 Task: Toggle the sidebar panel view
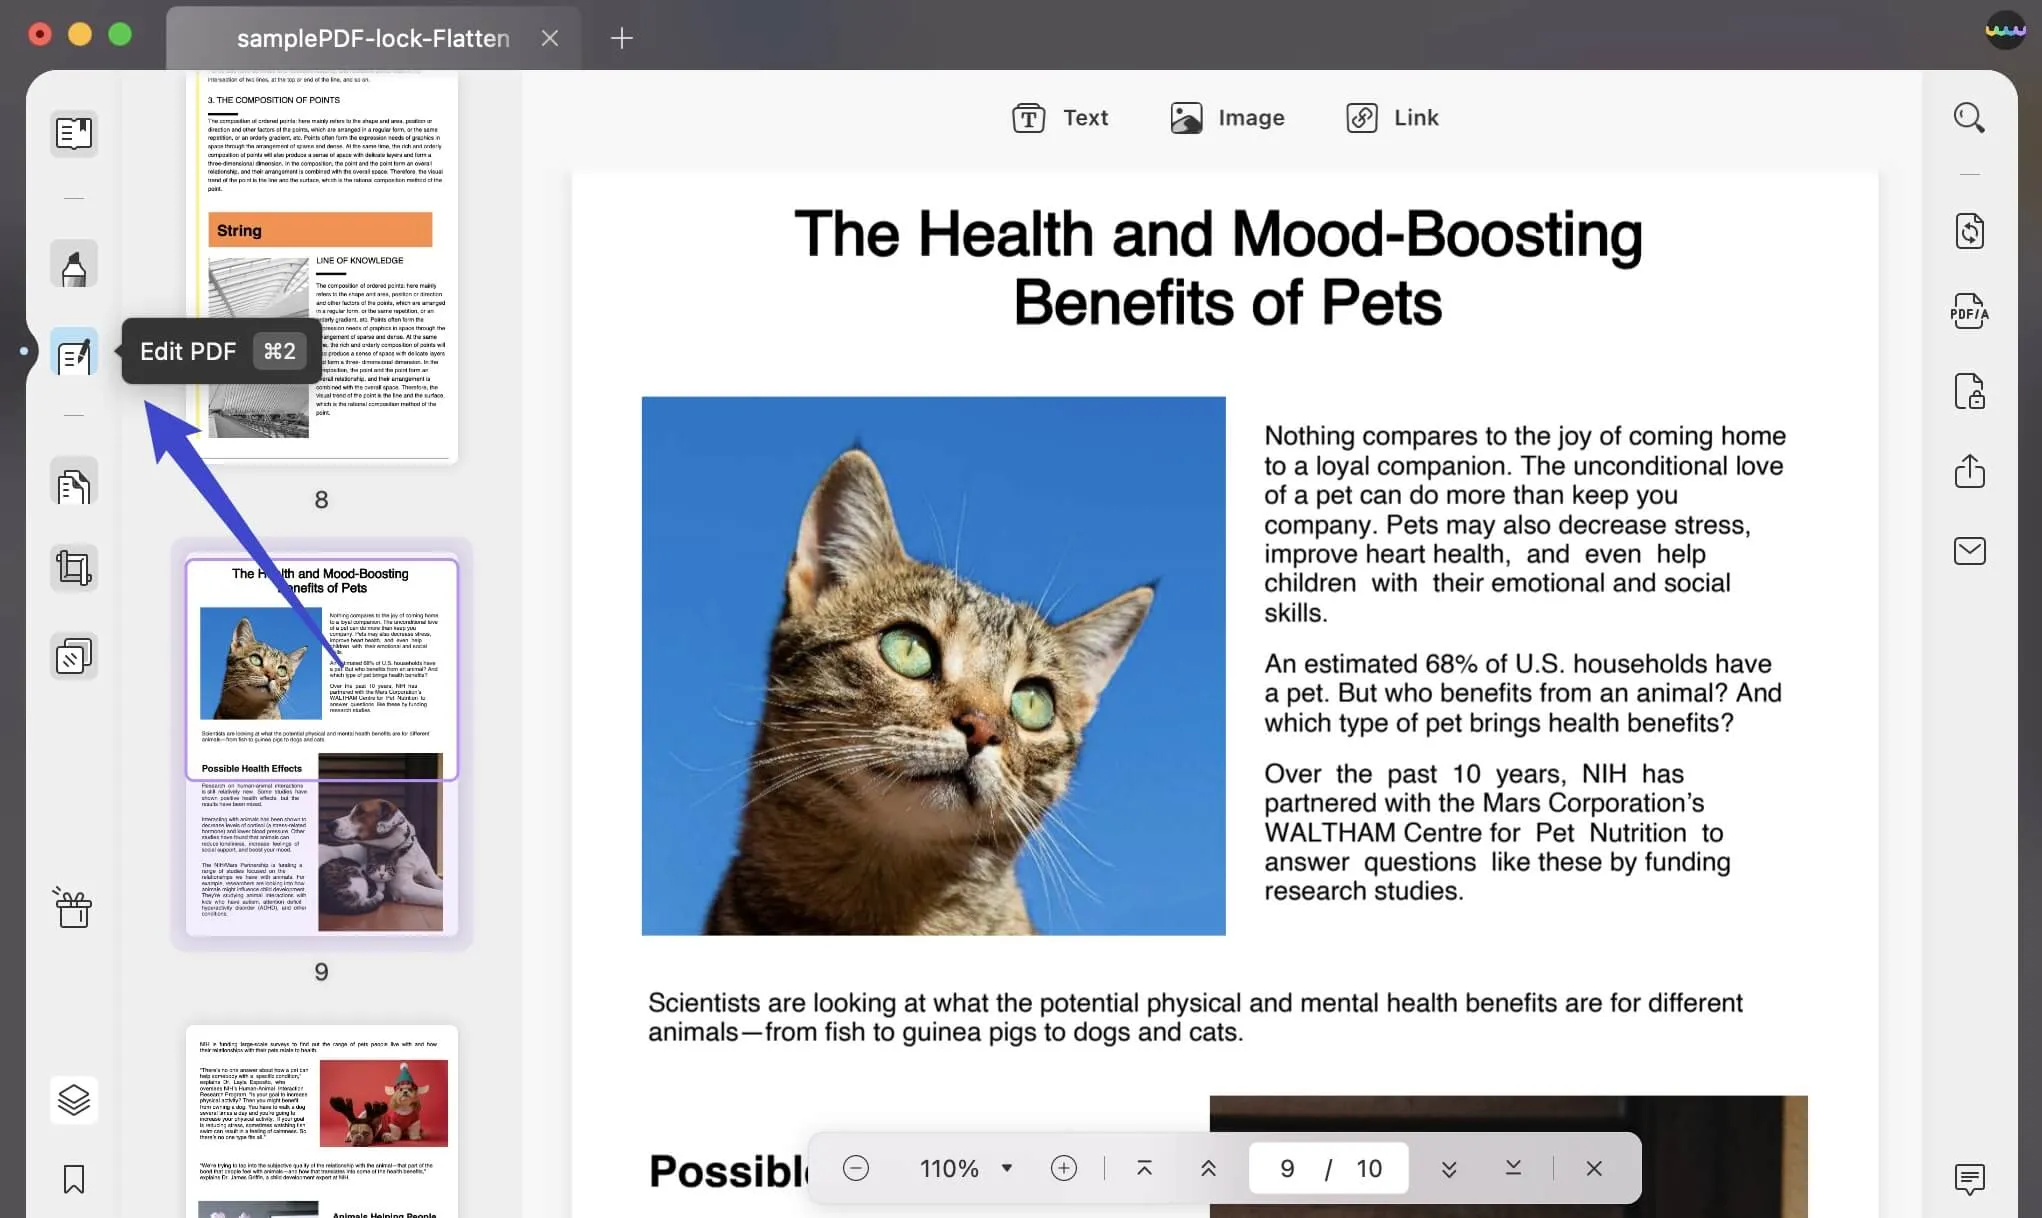[x=74, y=130]
